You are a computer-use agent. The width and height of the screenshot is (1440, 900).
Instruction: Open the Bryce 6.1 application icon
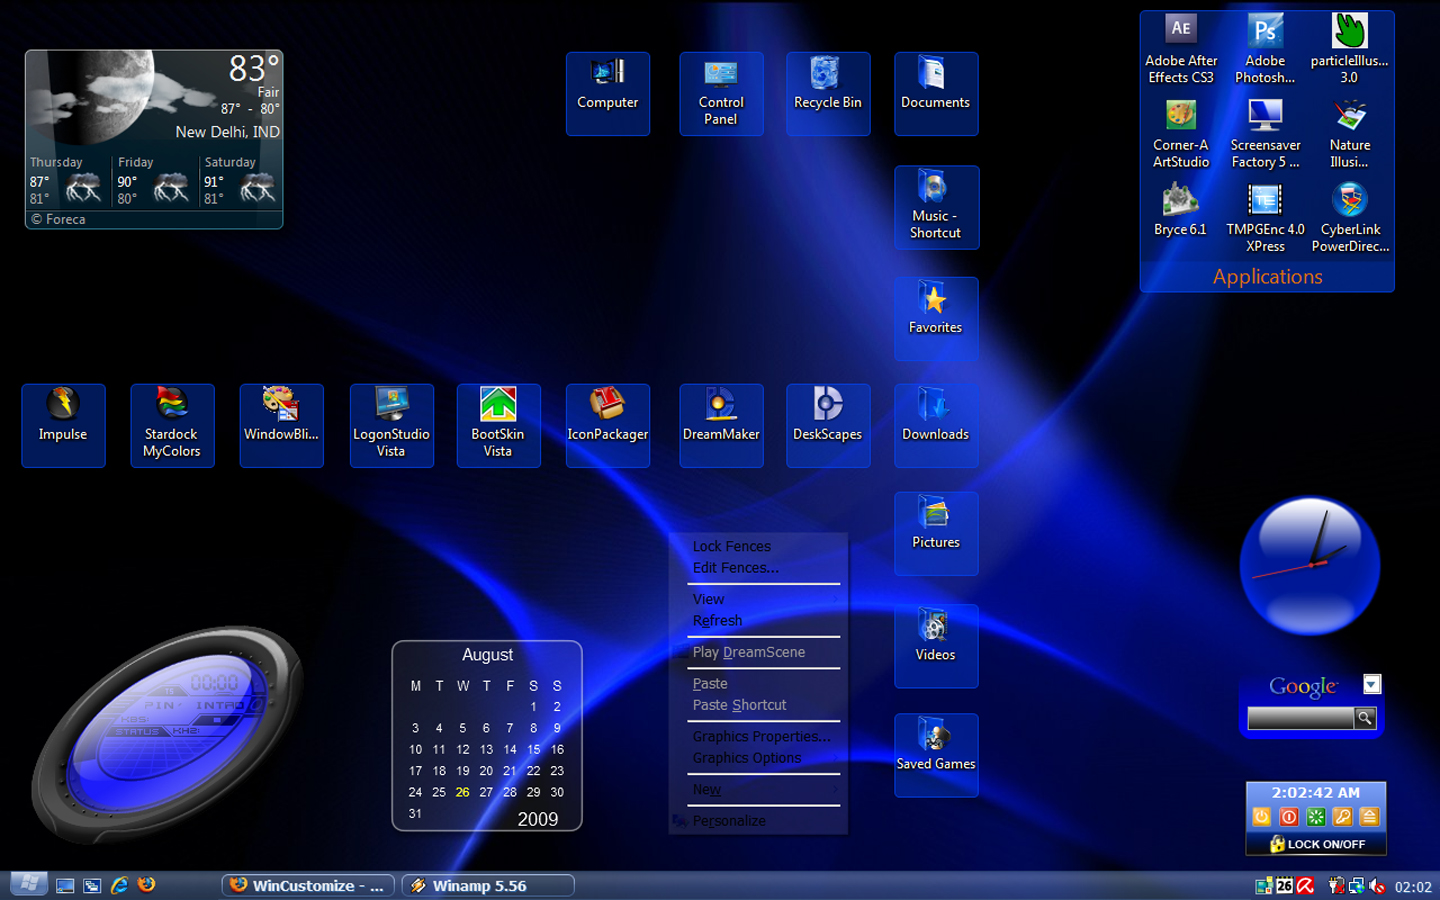[x=1180, y=211]
